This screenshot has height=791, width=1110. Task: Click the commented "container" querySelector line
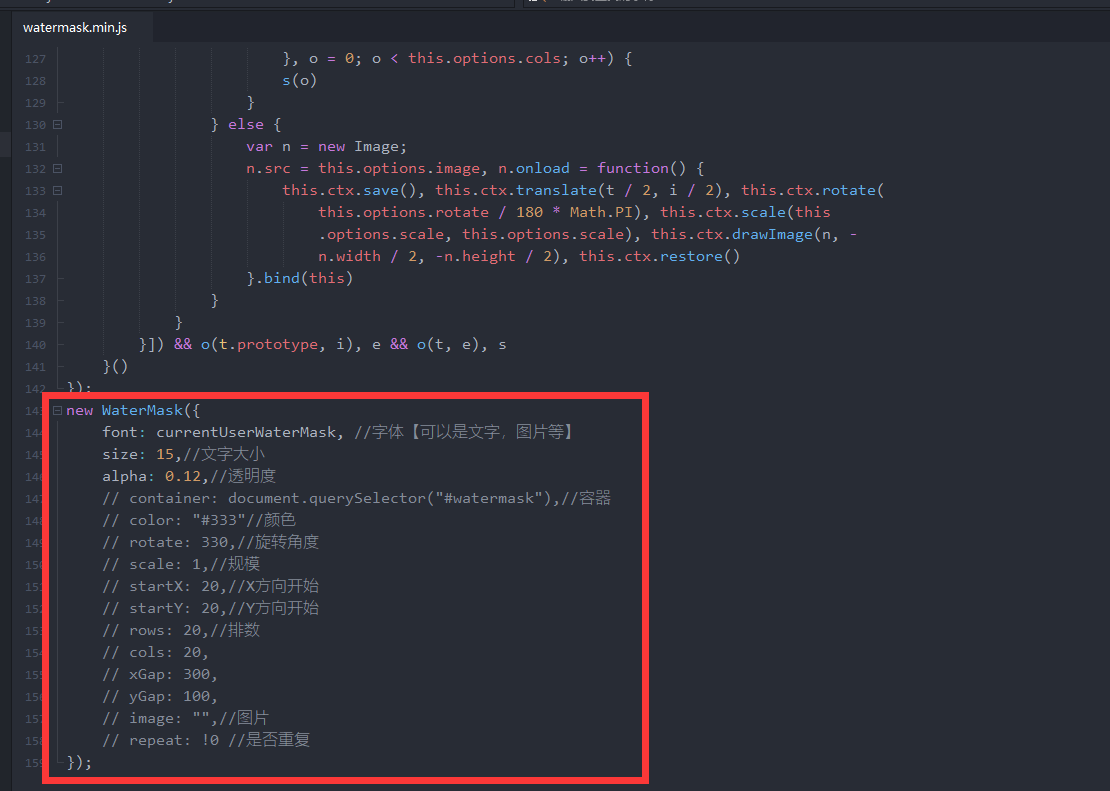(357, 498)
